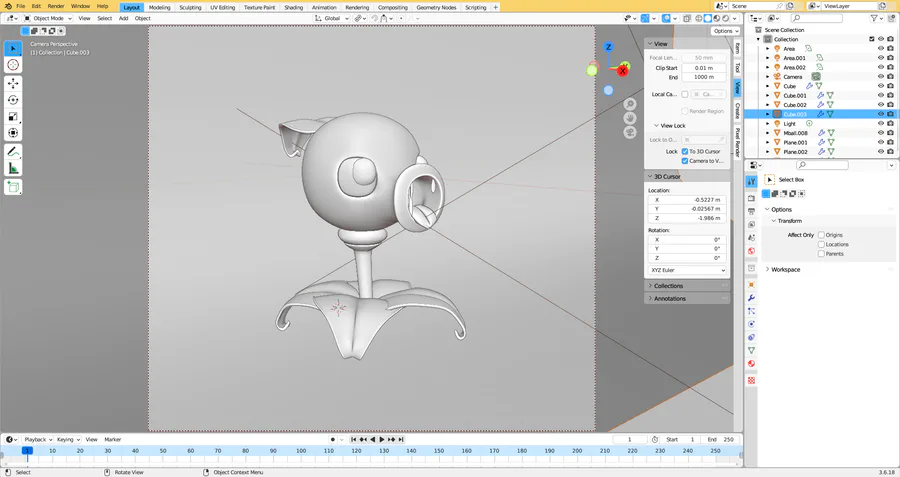
Task: Open sidebar Item tab
Action: (738, 48)
